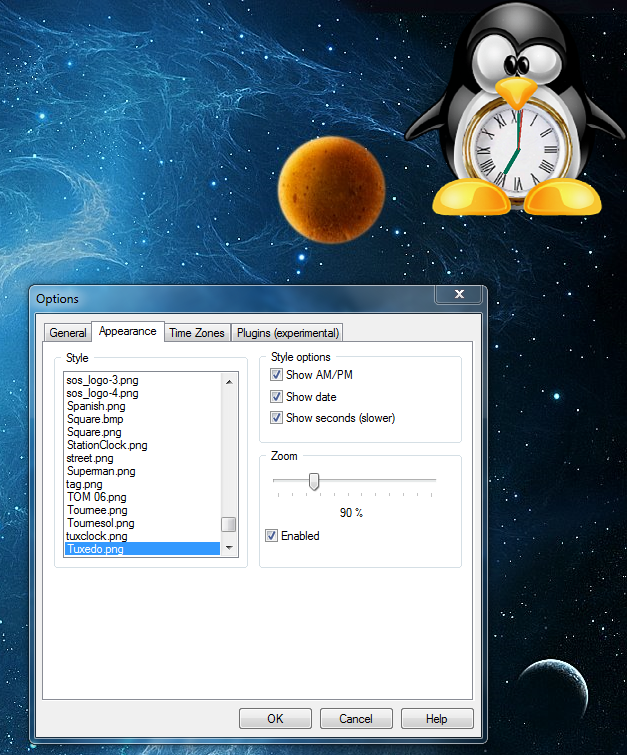
Task: Toggle the Show AM/PM checkbox
Action: coord(276,375)
